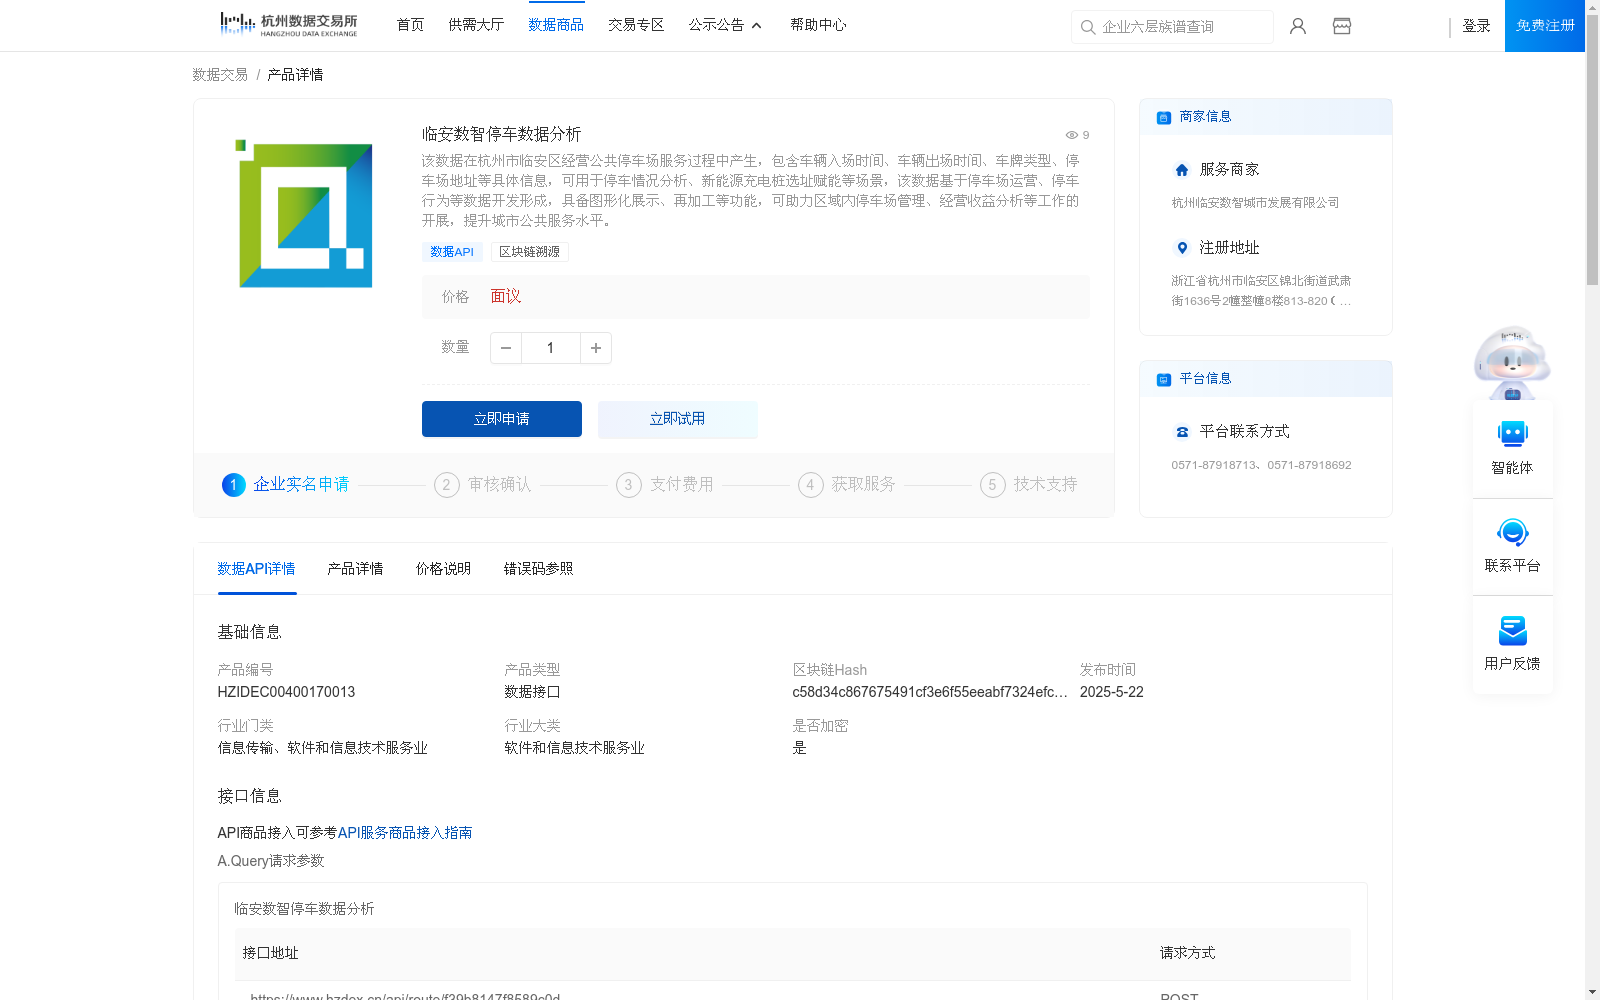Click the 平台联系方式 telephone icon
The image size is (1600, 1000).
coord(1182,432)
